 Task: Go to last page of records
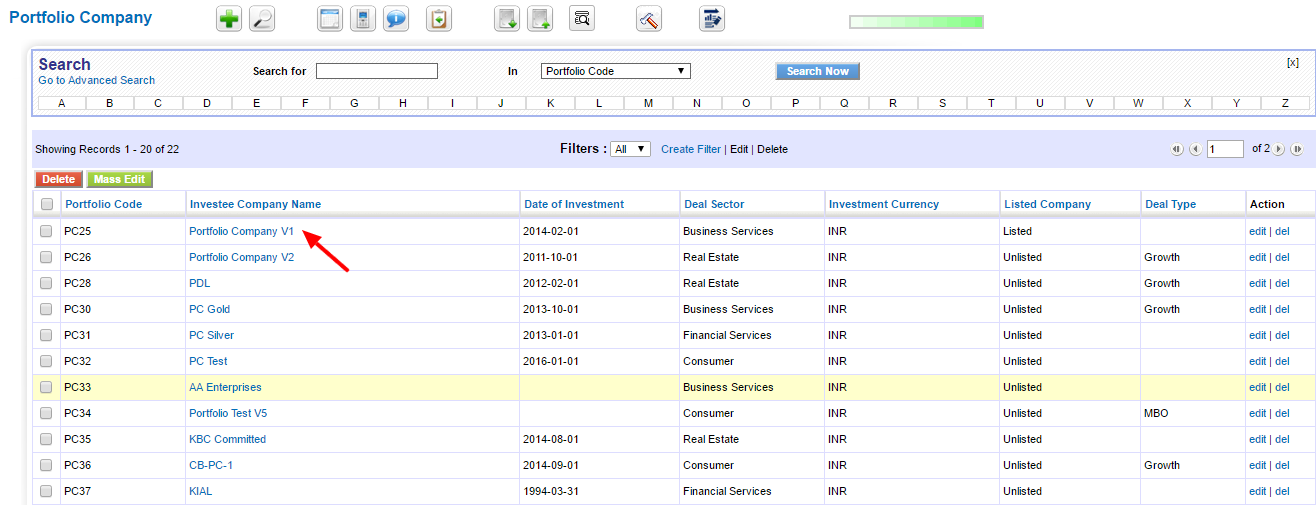[x=1297, y=149]
